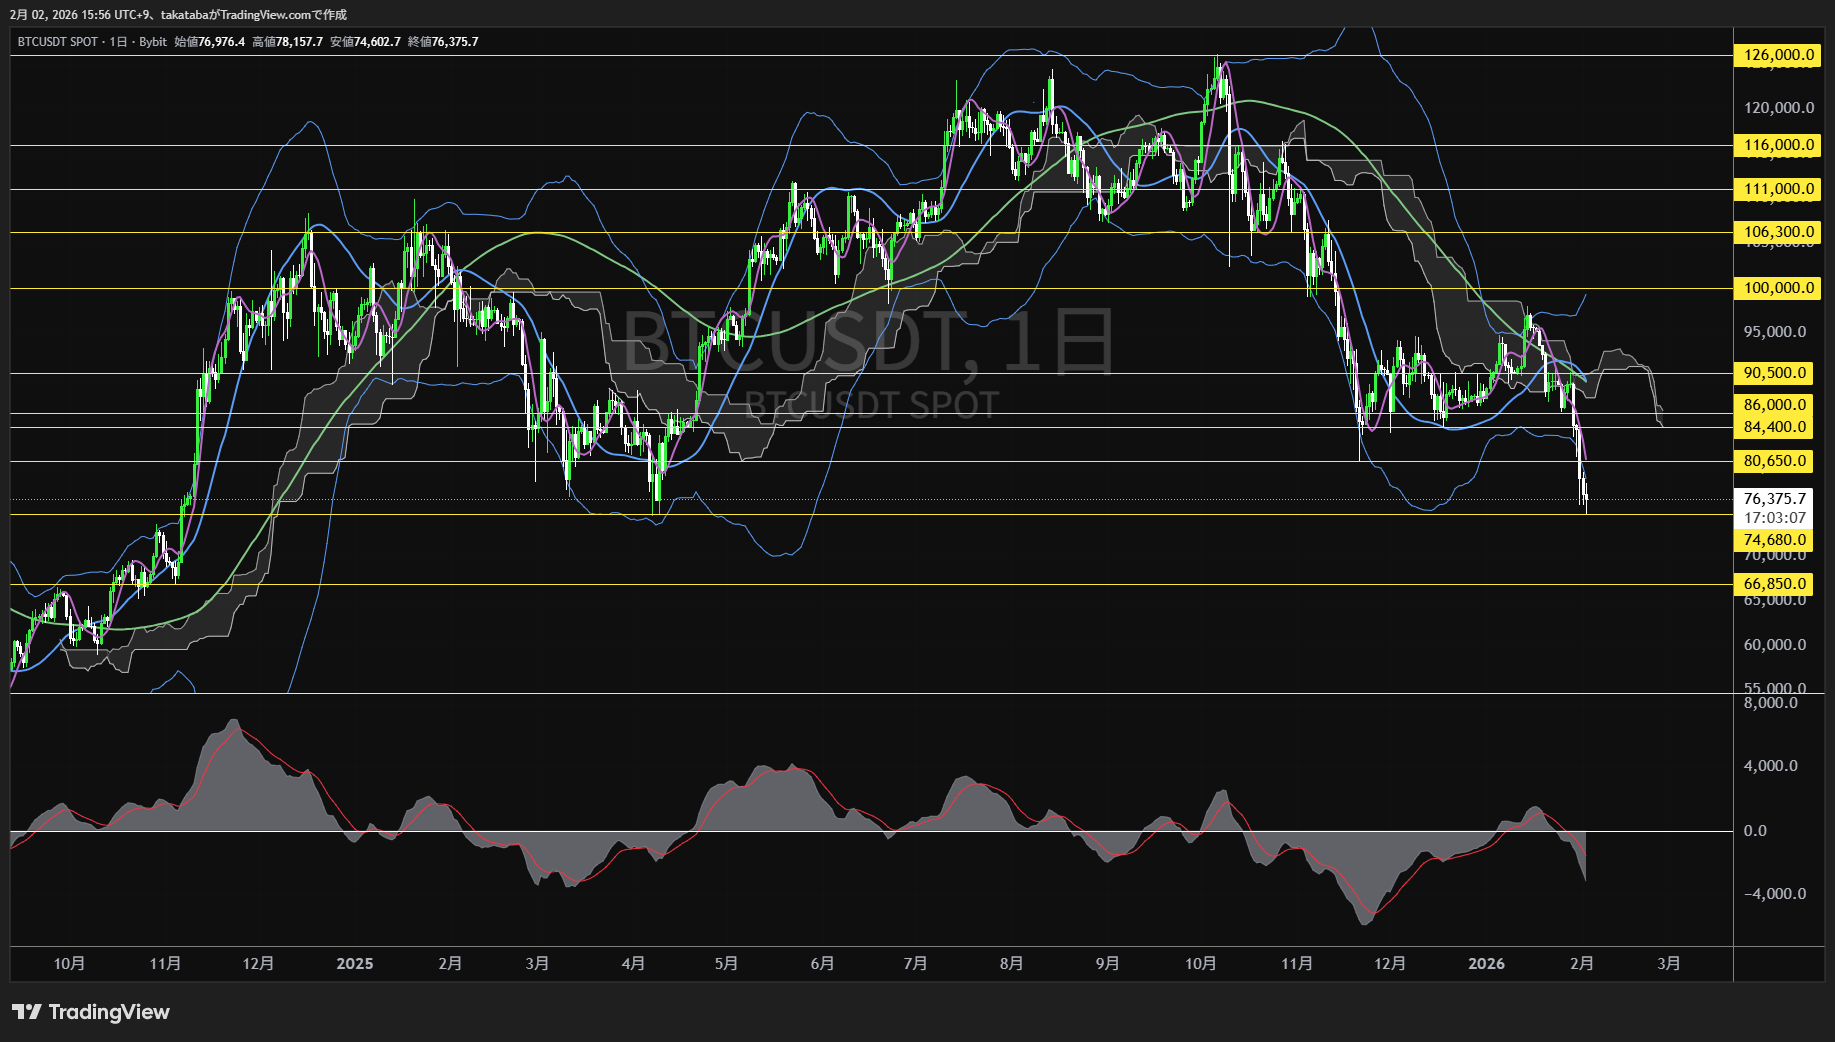Select the 7月 label on time axis
The height and width of the screenshot is (1042, 1835).
point(915,964)
